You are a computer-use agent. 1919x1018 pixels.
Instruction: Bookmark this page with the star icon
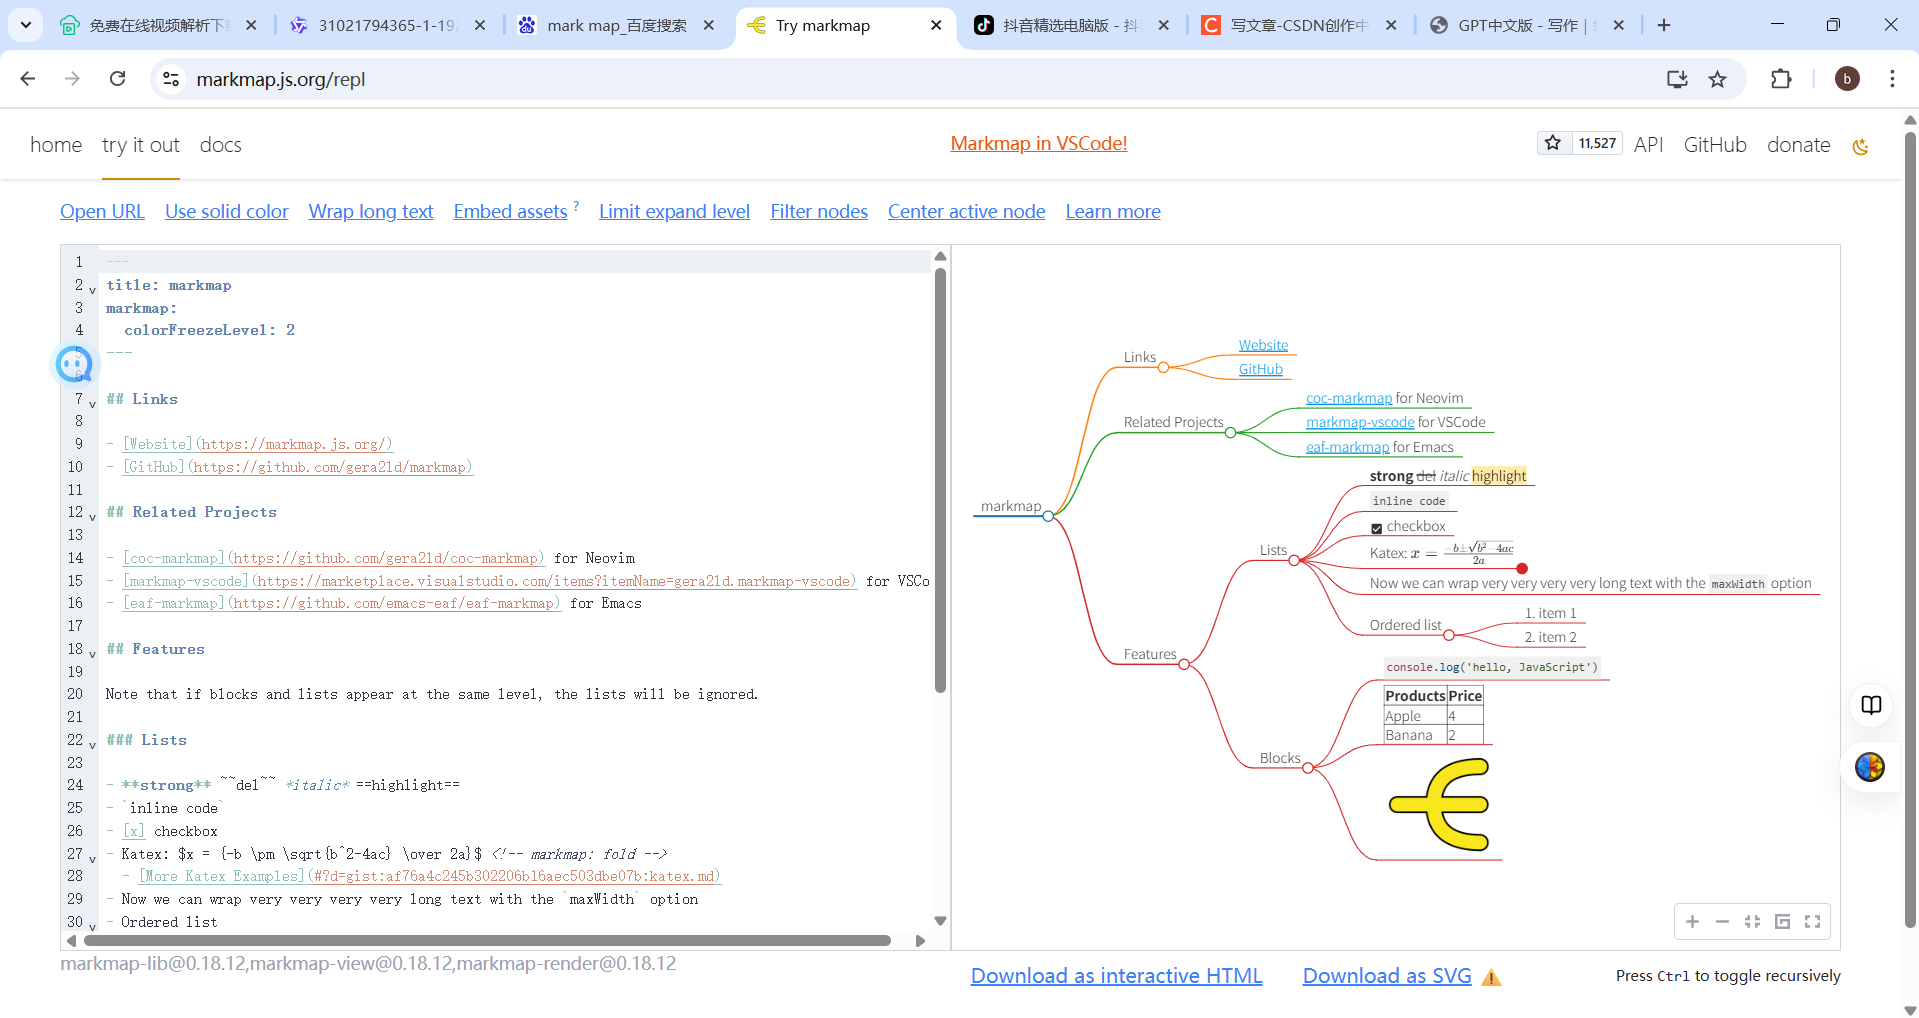pos(1718,79)
